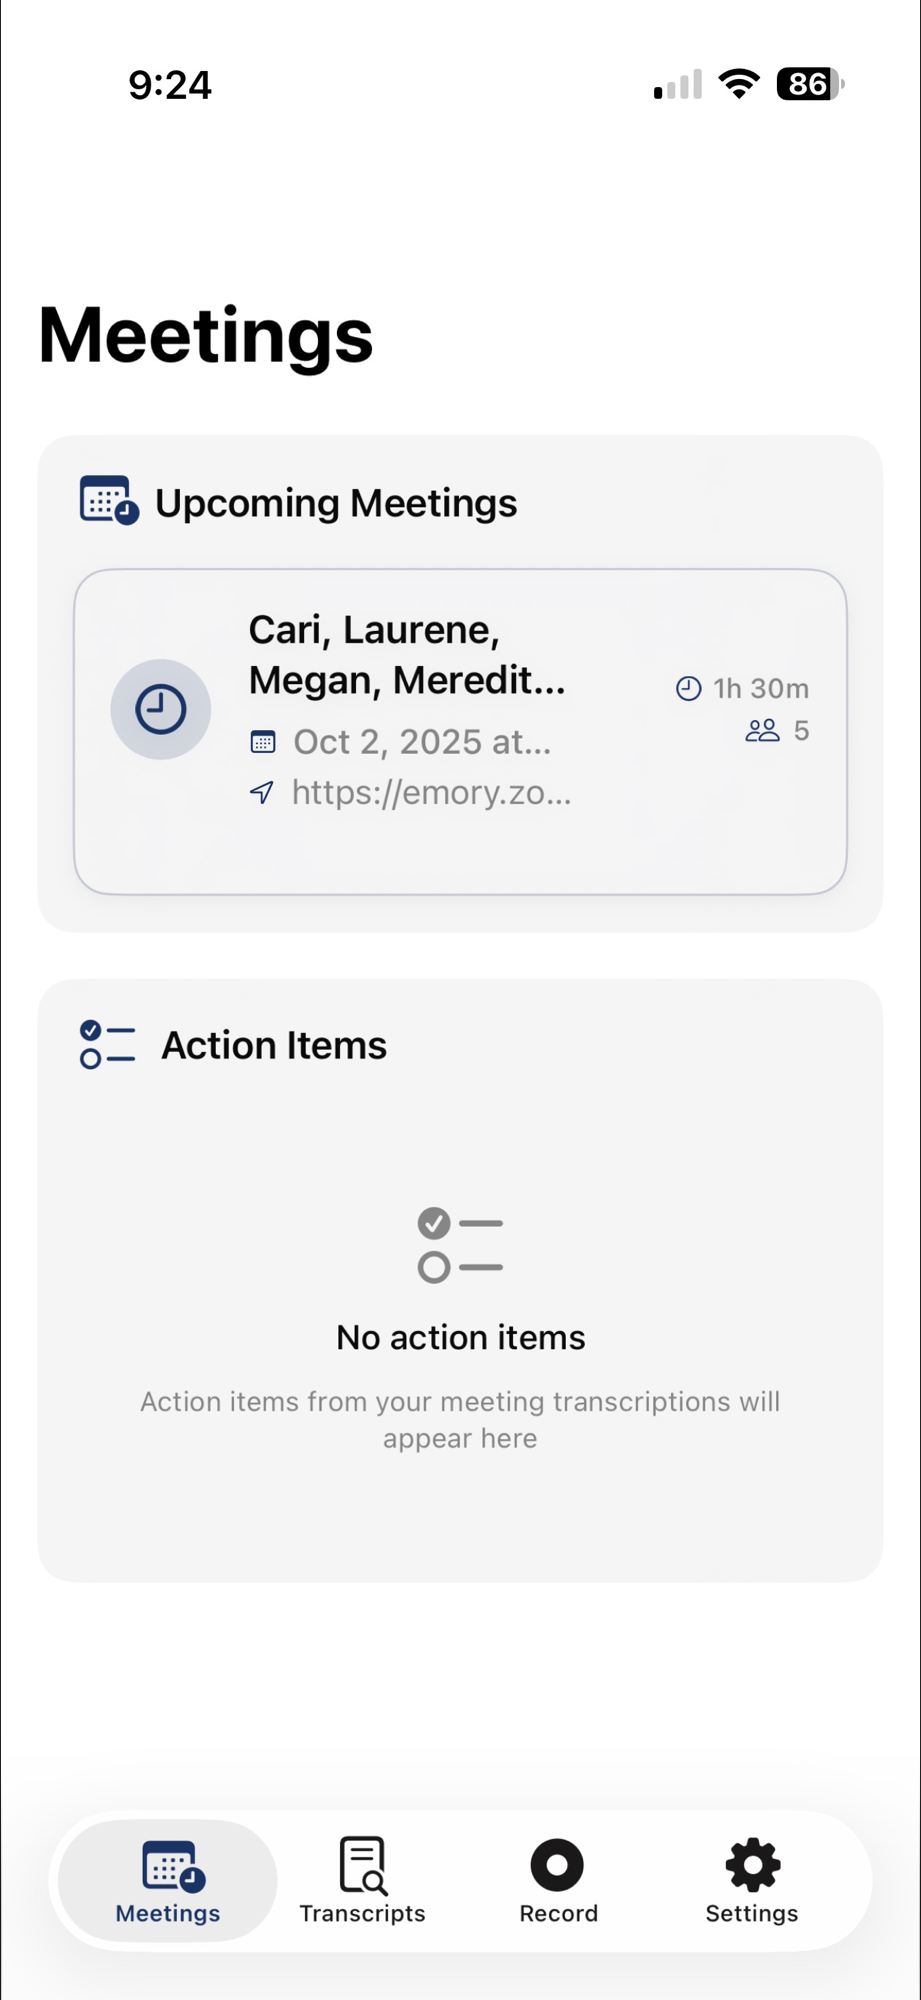Click the Action Items checklist header icon

click(107, 1044)
